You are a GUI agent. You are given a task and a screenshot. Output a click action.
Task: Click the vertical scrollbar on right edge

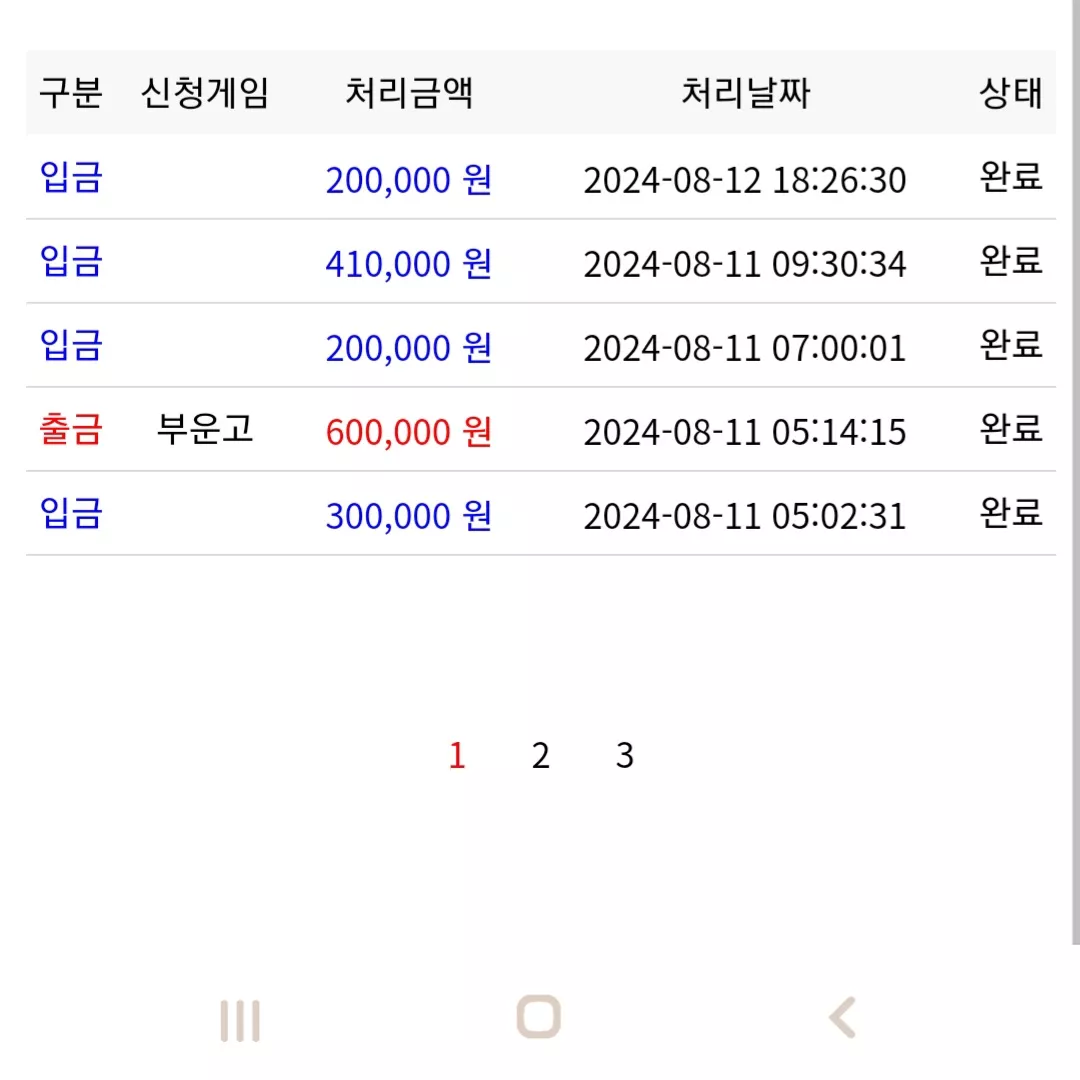1076,472
